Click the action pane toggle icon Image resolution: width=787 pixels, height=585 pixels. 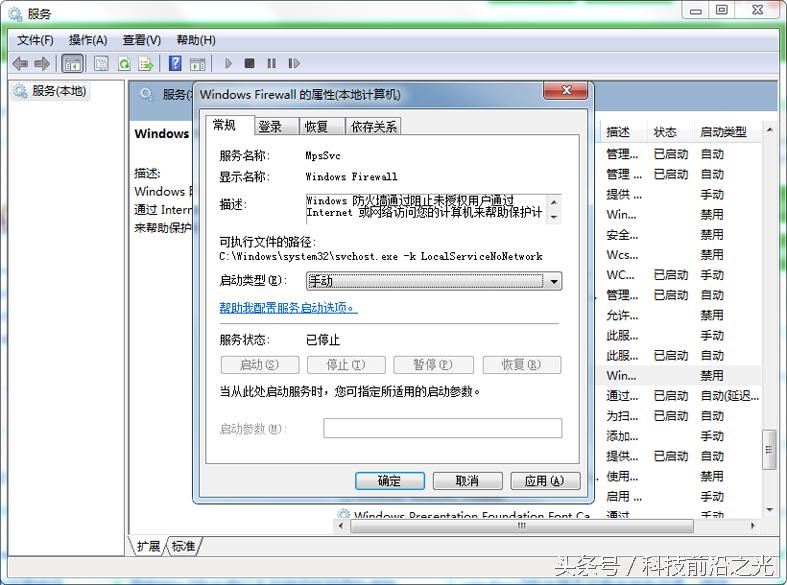198,64
